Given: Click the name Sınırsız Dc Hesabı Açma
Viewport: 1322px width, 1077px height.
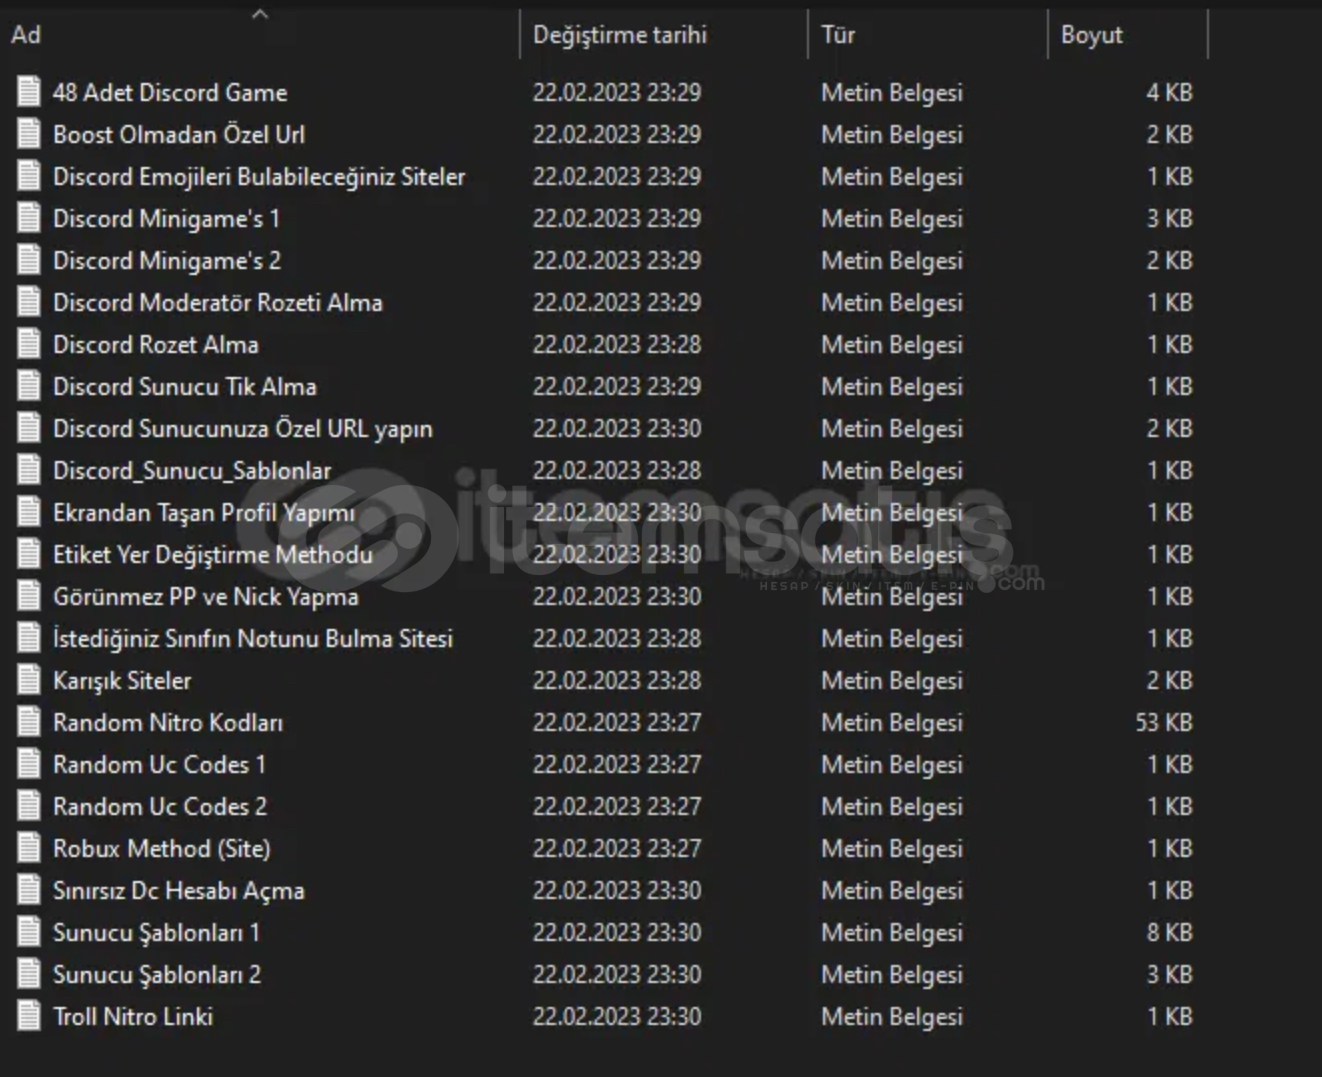Looking at the screenshot, I should [179, 890].
